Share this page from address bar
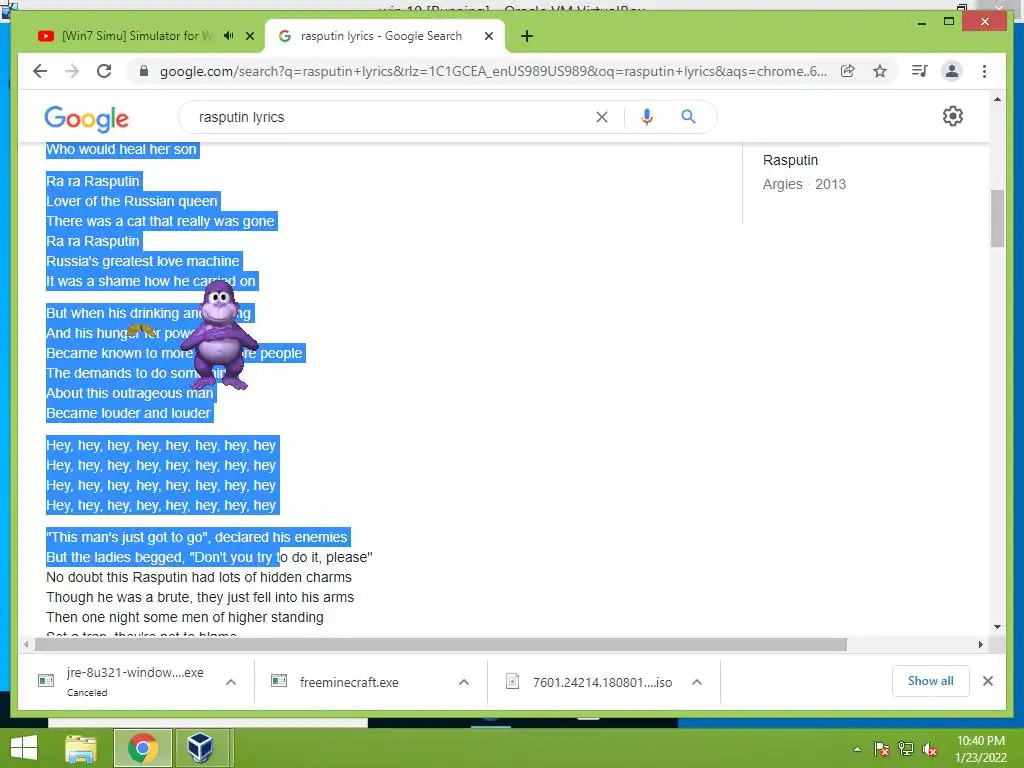The image size is (1024, 768). (848, 71)
